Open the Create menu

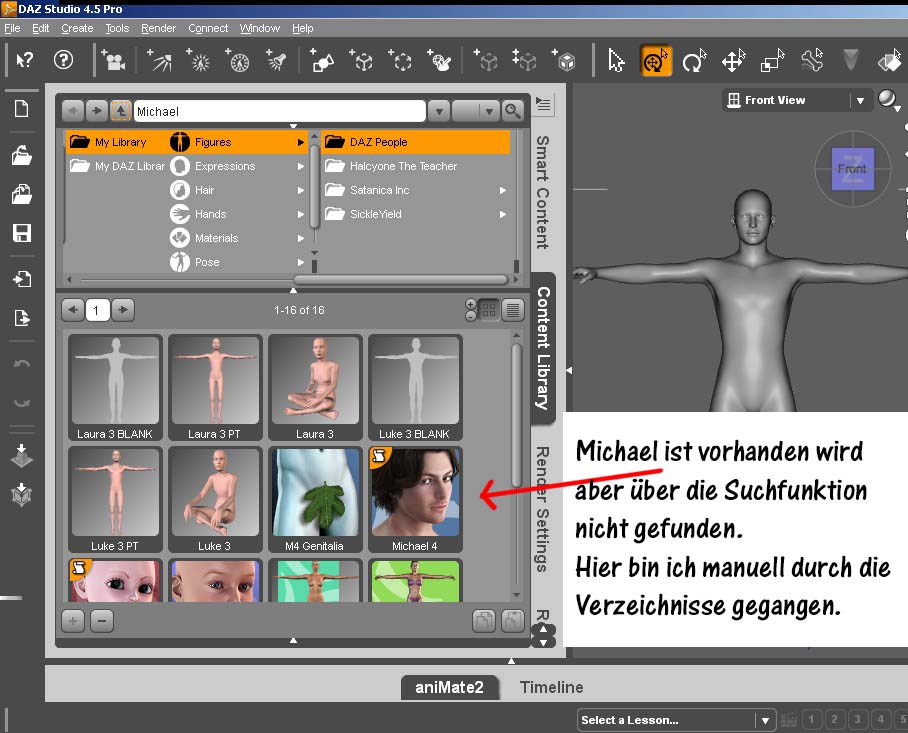77,28
